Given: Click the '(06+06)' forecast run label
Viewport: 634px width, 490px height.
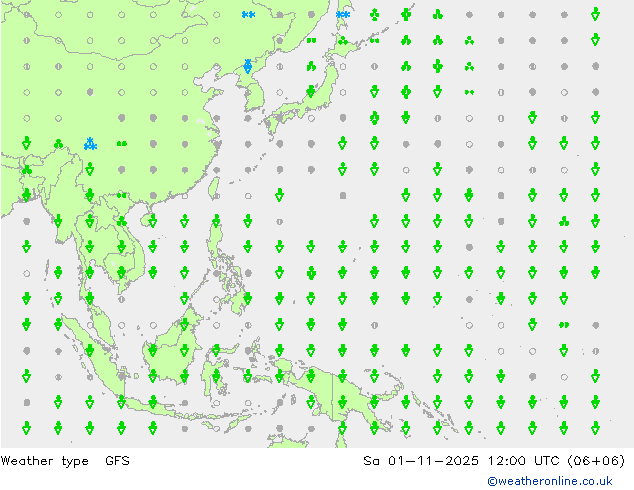Looking at the screenshot, I should coord(596,461).
